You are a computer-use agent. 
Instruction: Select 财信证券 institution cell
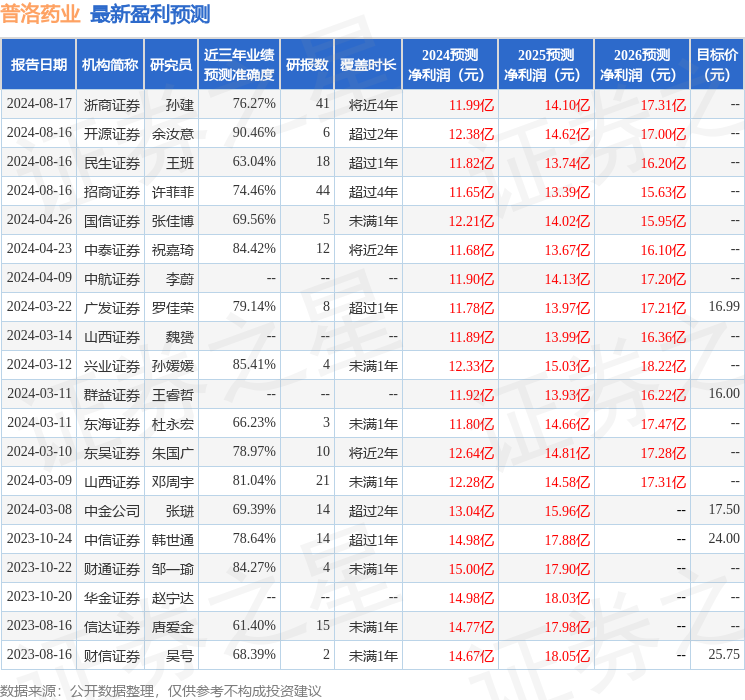(x=112, y=655)
